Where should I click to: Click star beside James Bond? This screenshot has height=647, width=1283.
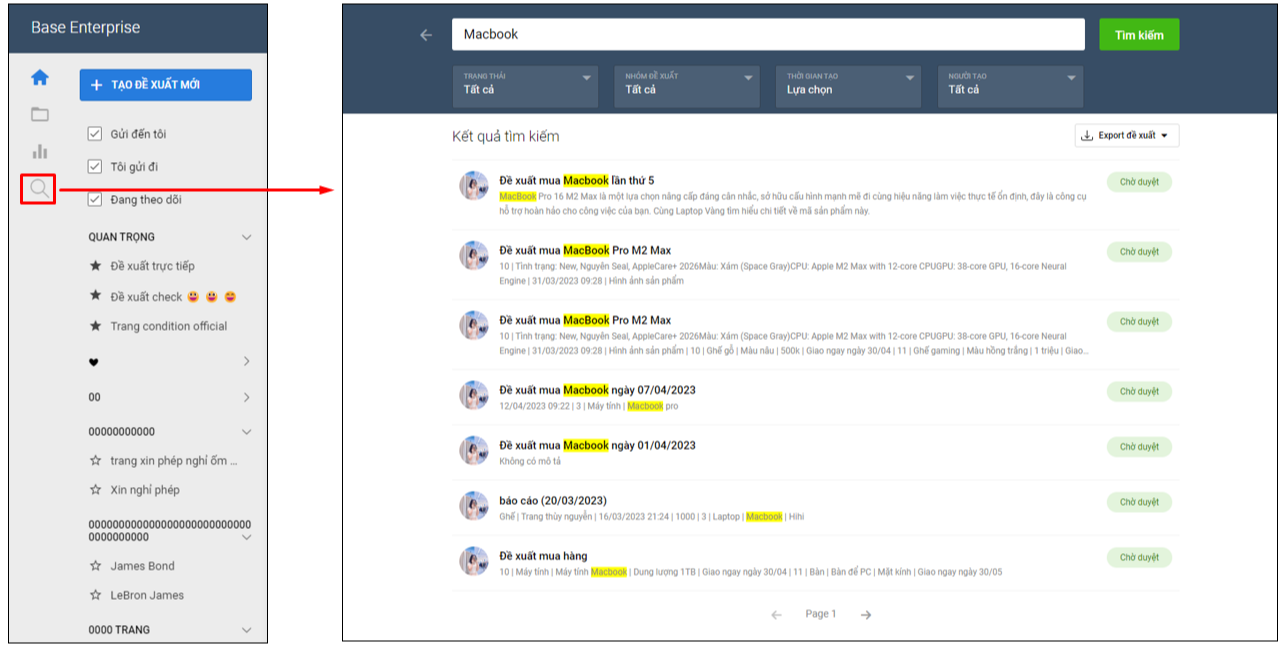point(96,566)
